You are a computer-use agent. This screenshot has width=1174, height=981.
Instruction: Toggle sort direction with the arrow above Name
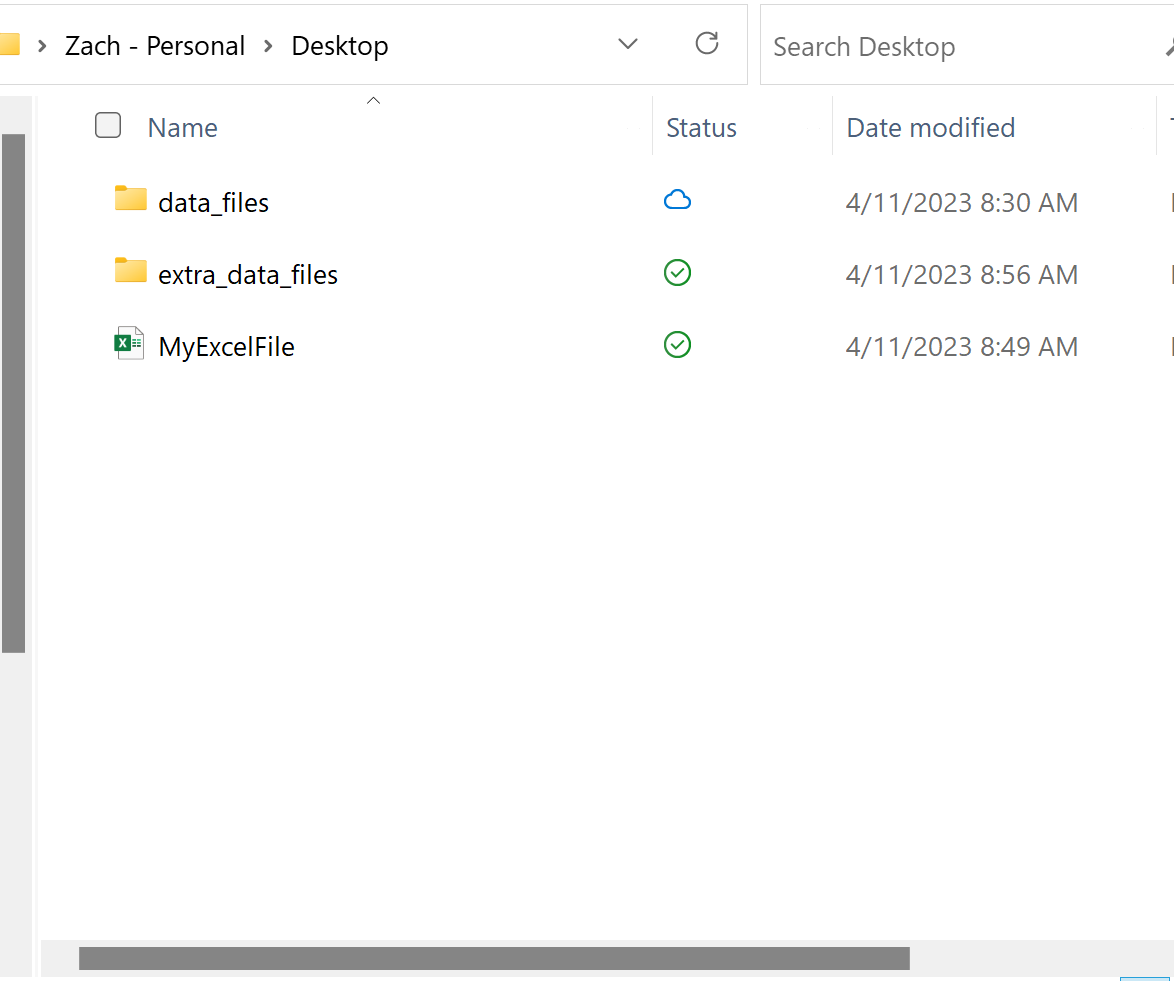[374, 100]
